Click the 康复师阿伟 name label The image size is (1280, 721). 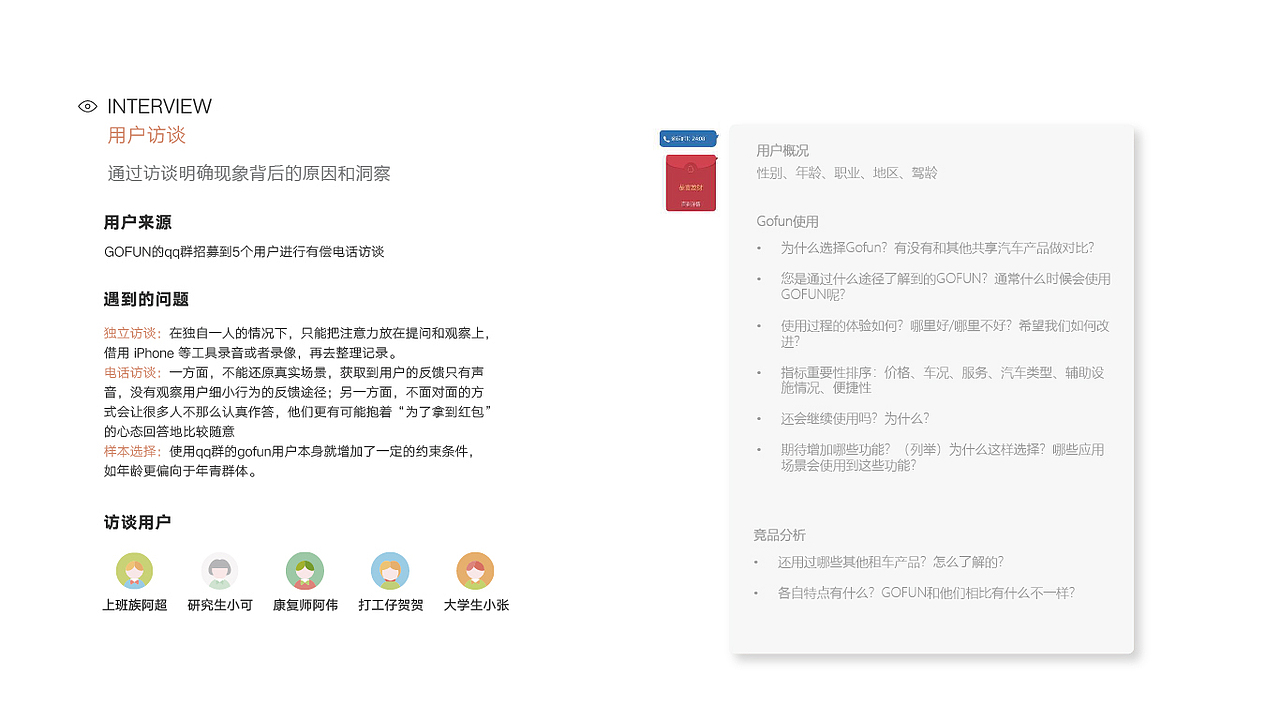305,605
